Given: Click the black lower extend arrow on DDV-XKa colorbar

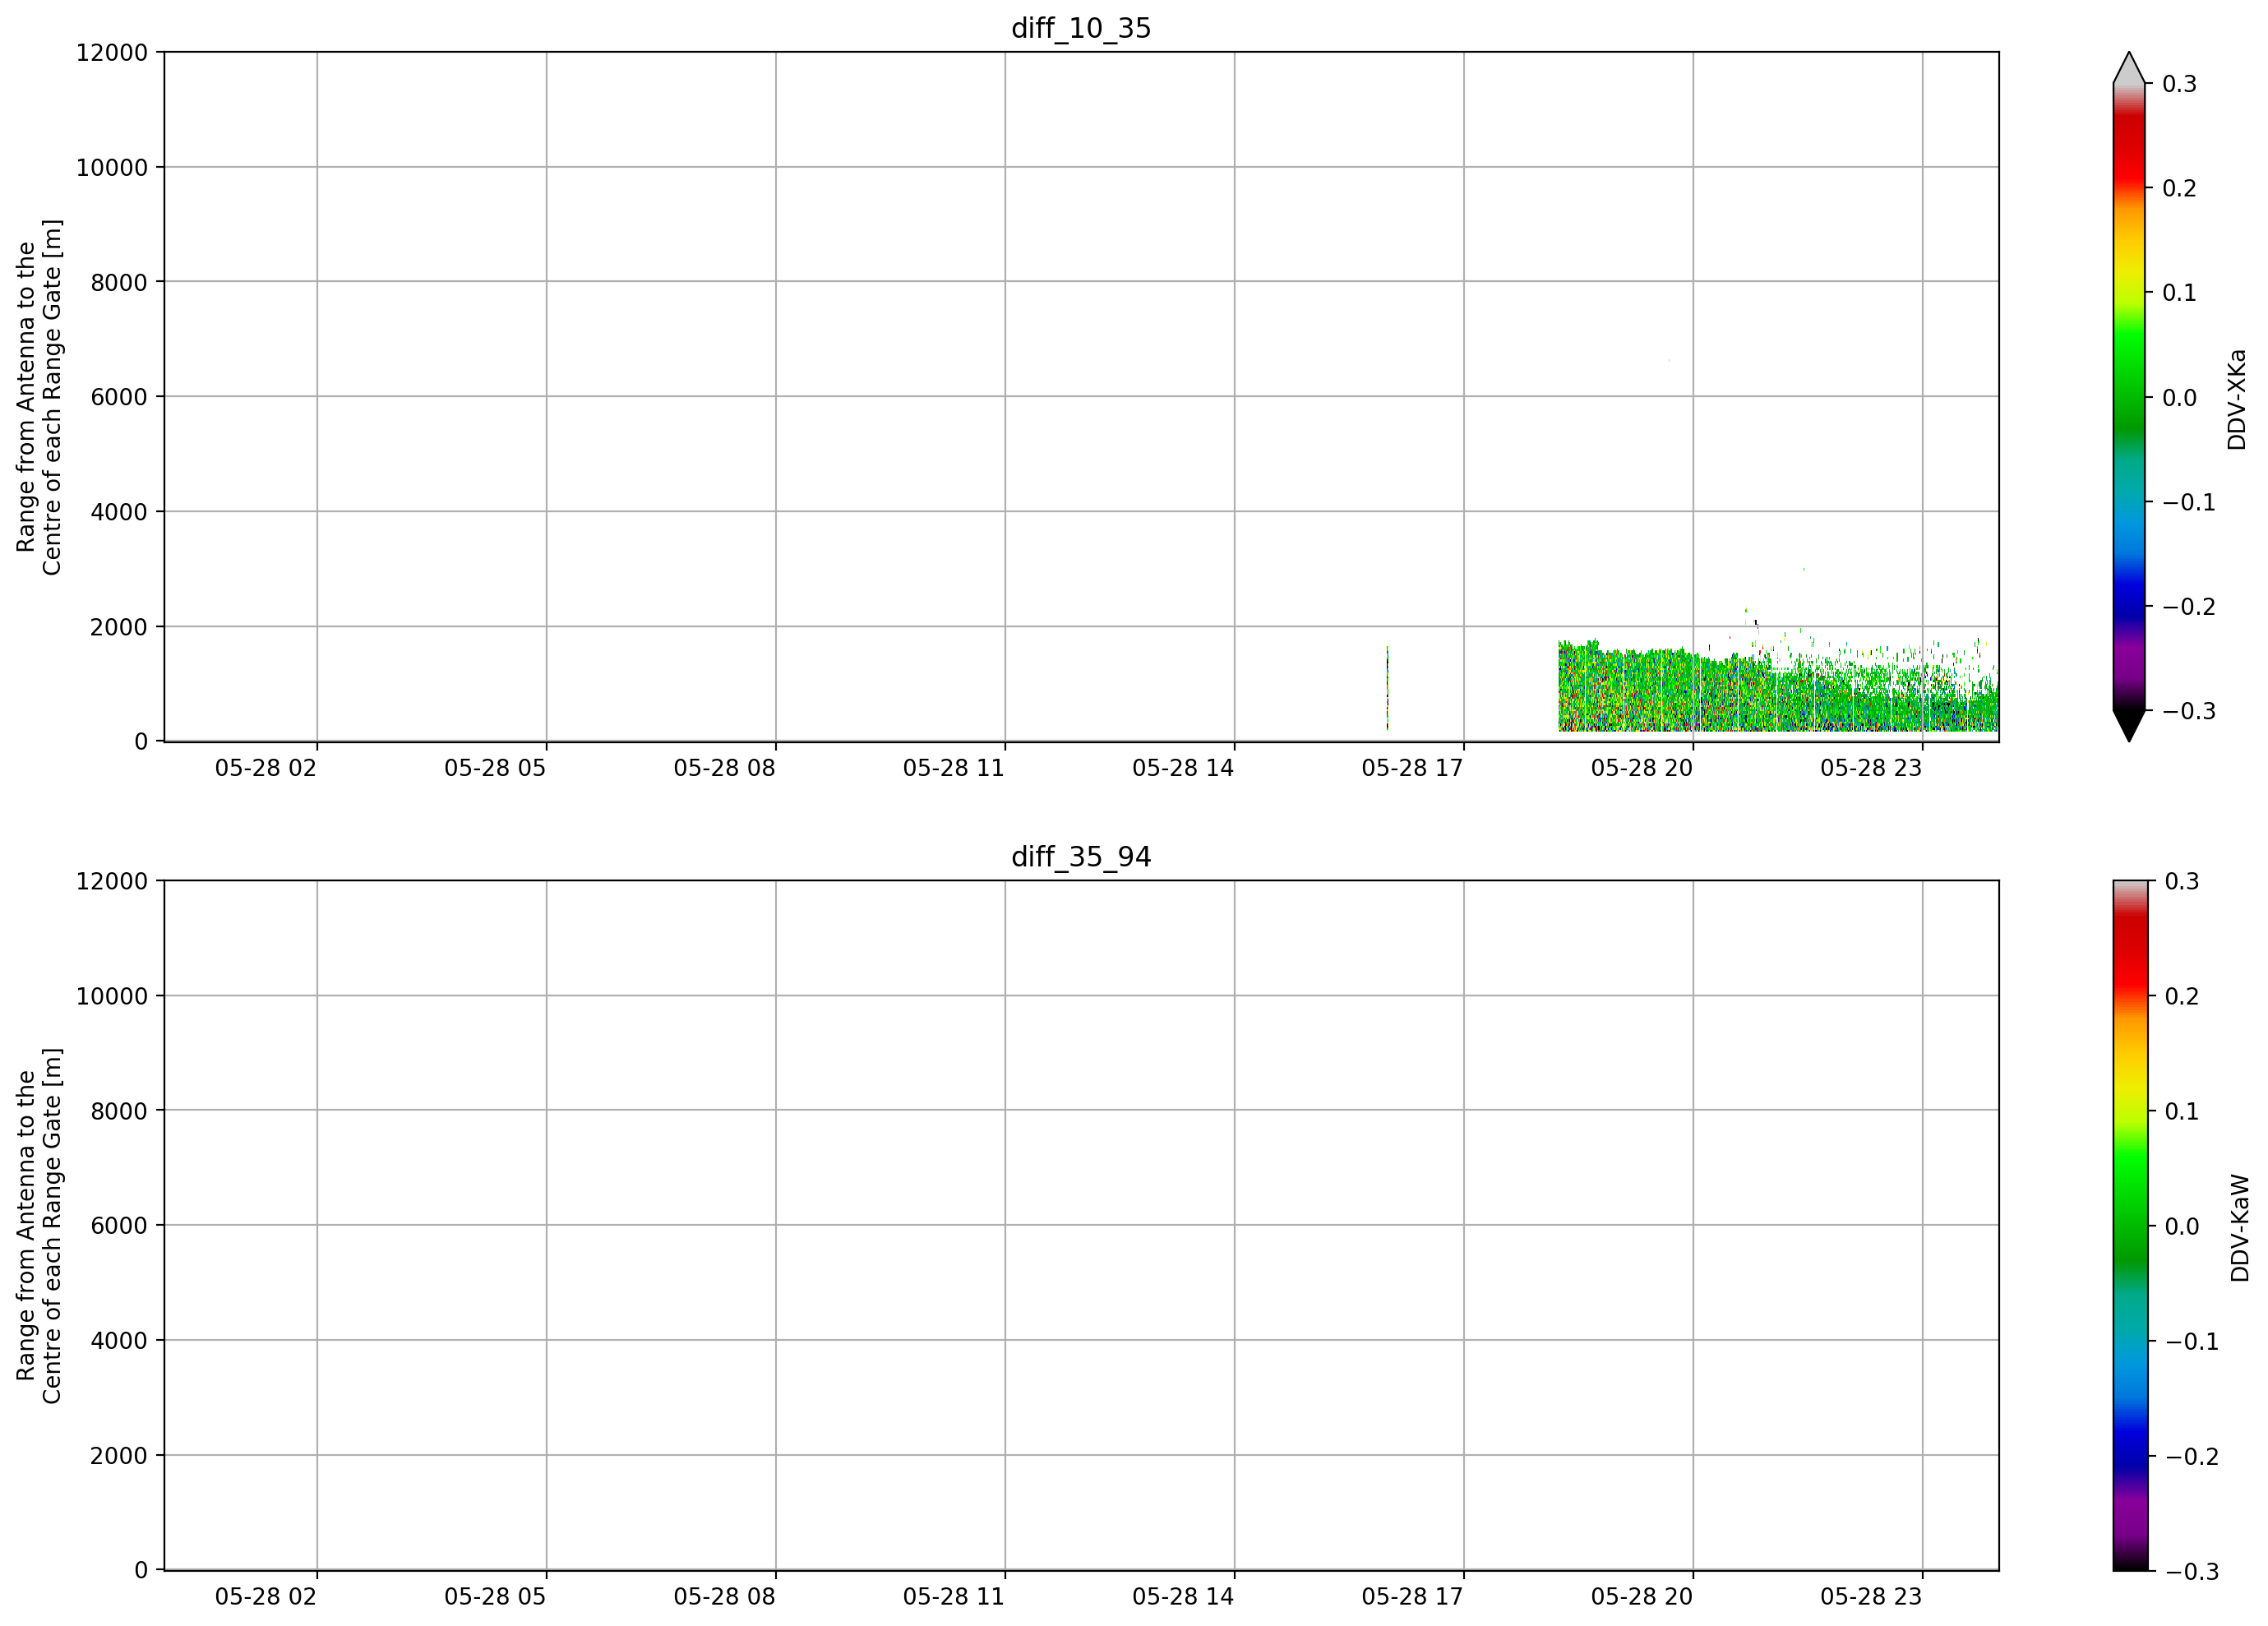Looking at the screenshot, I should tap(2129, 726).
